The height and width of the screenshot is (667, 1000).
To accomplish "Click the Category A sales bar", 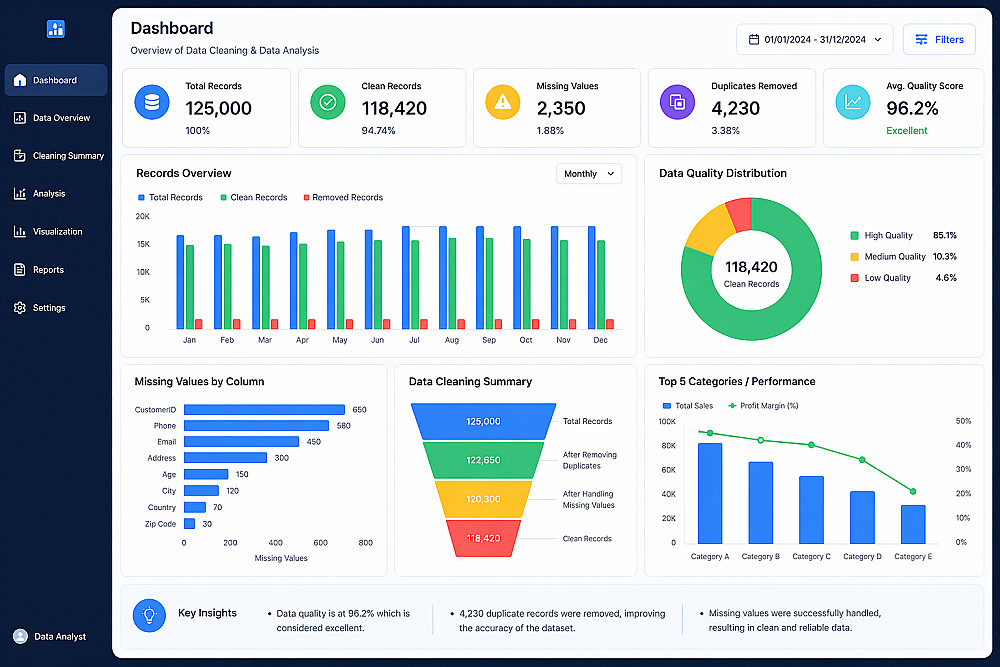I will [710, 494].
